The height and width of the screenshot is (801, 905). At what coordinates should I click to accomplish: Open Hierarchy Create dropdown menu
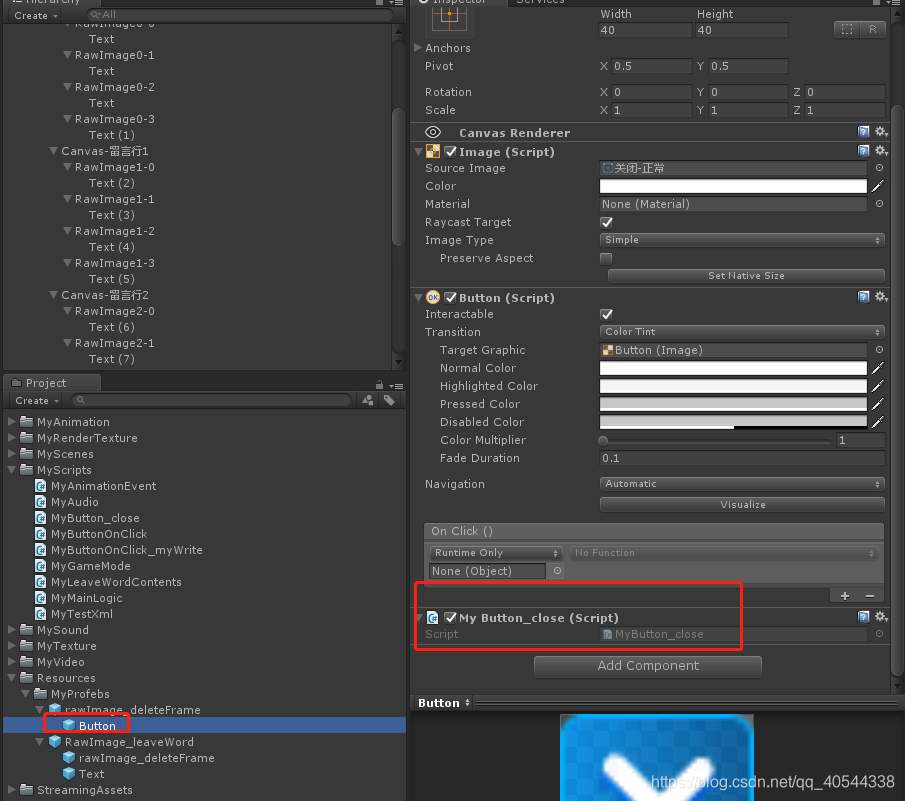click(x=36, y=16)
